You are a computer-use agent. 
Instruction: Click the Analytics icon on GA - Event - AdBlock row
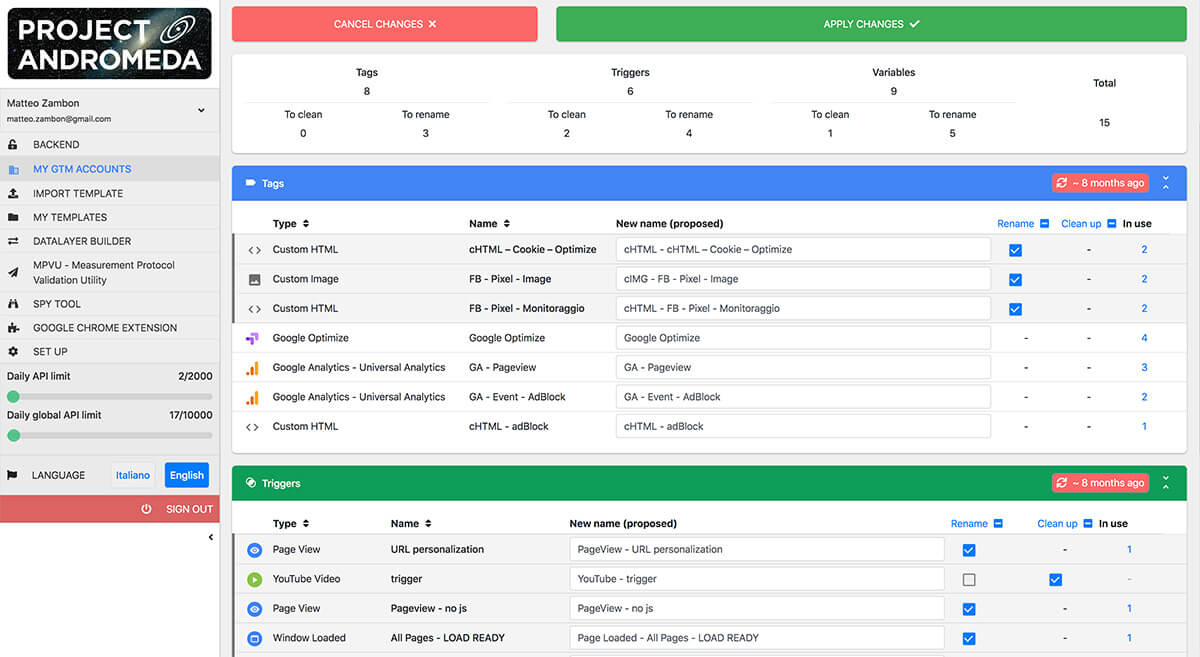pyautogui.click(x=252, y=397)
